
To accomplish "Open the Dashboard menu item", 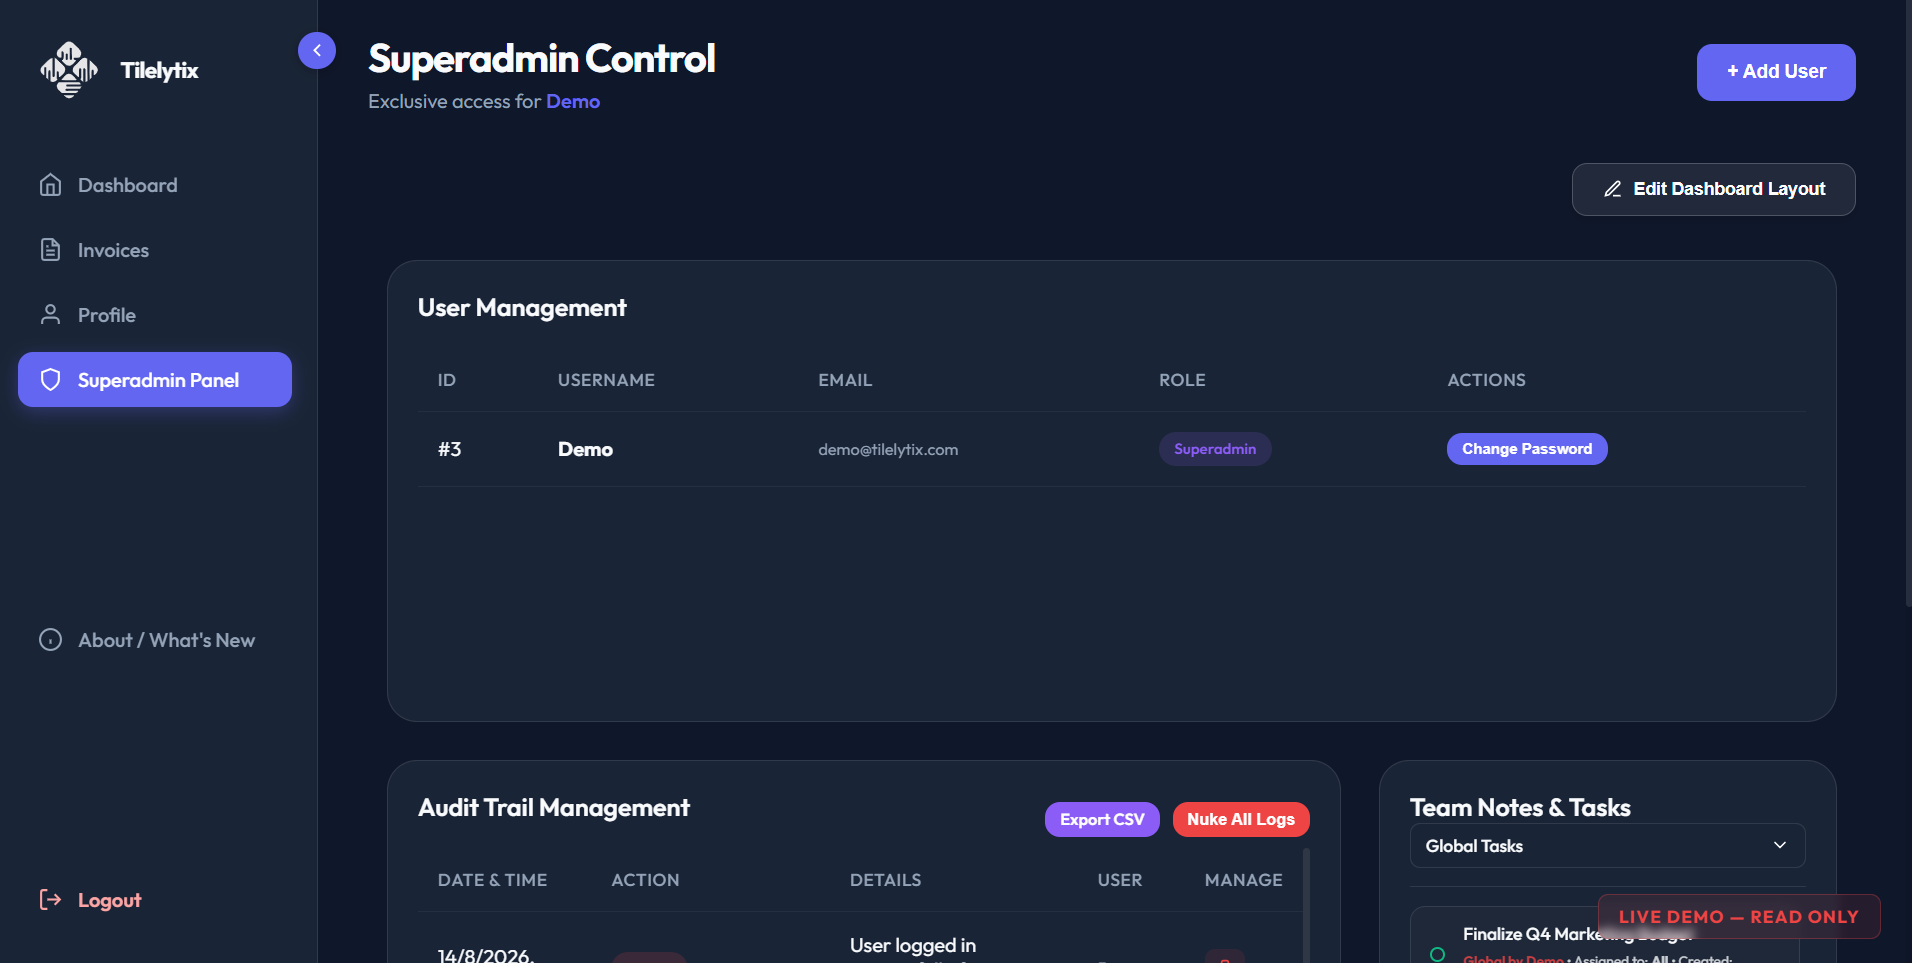I will [155, 185].
